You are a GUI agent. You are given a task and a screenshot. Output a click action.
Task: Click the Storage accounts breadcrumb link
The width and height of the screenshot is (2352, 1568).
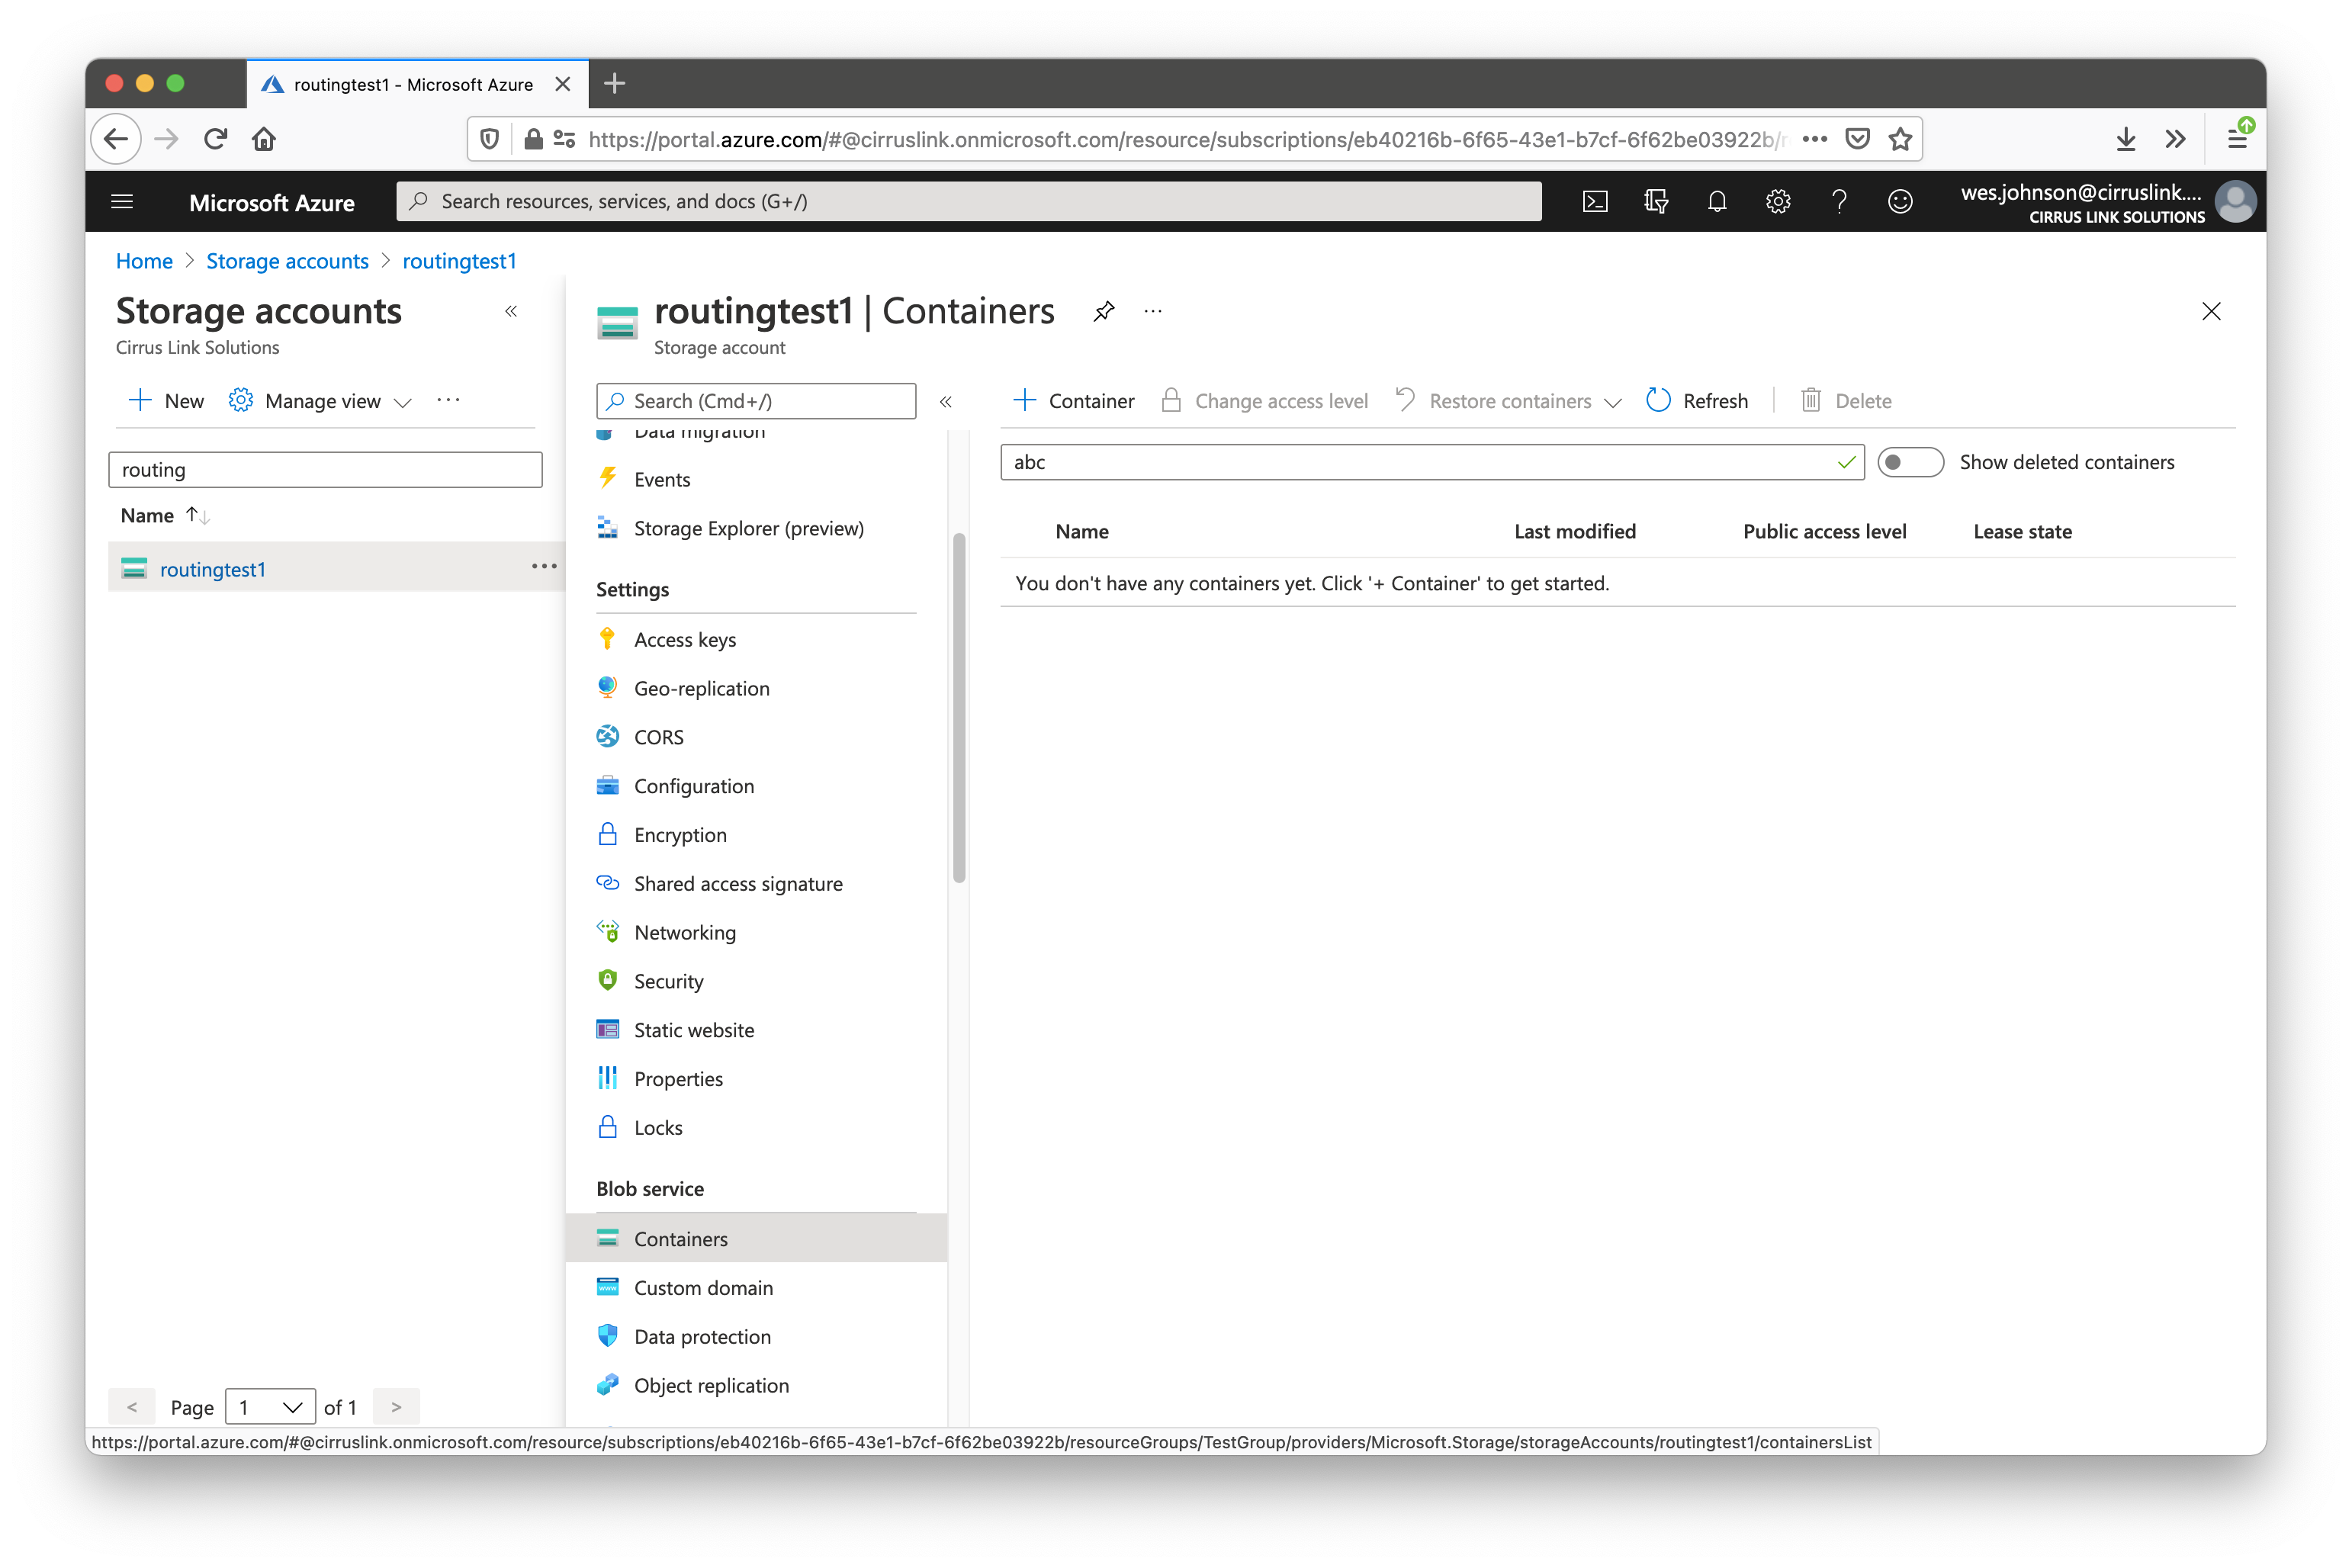(x=287, y=261)
